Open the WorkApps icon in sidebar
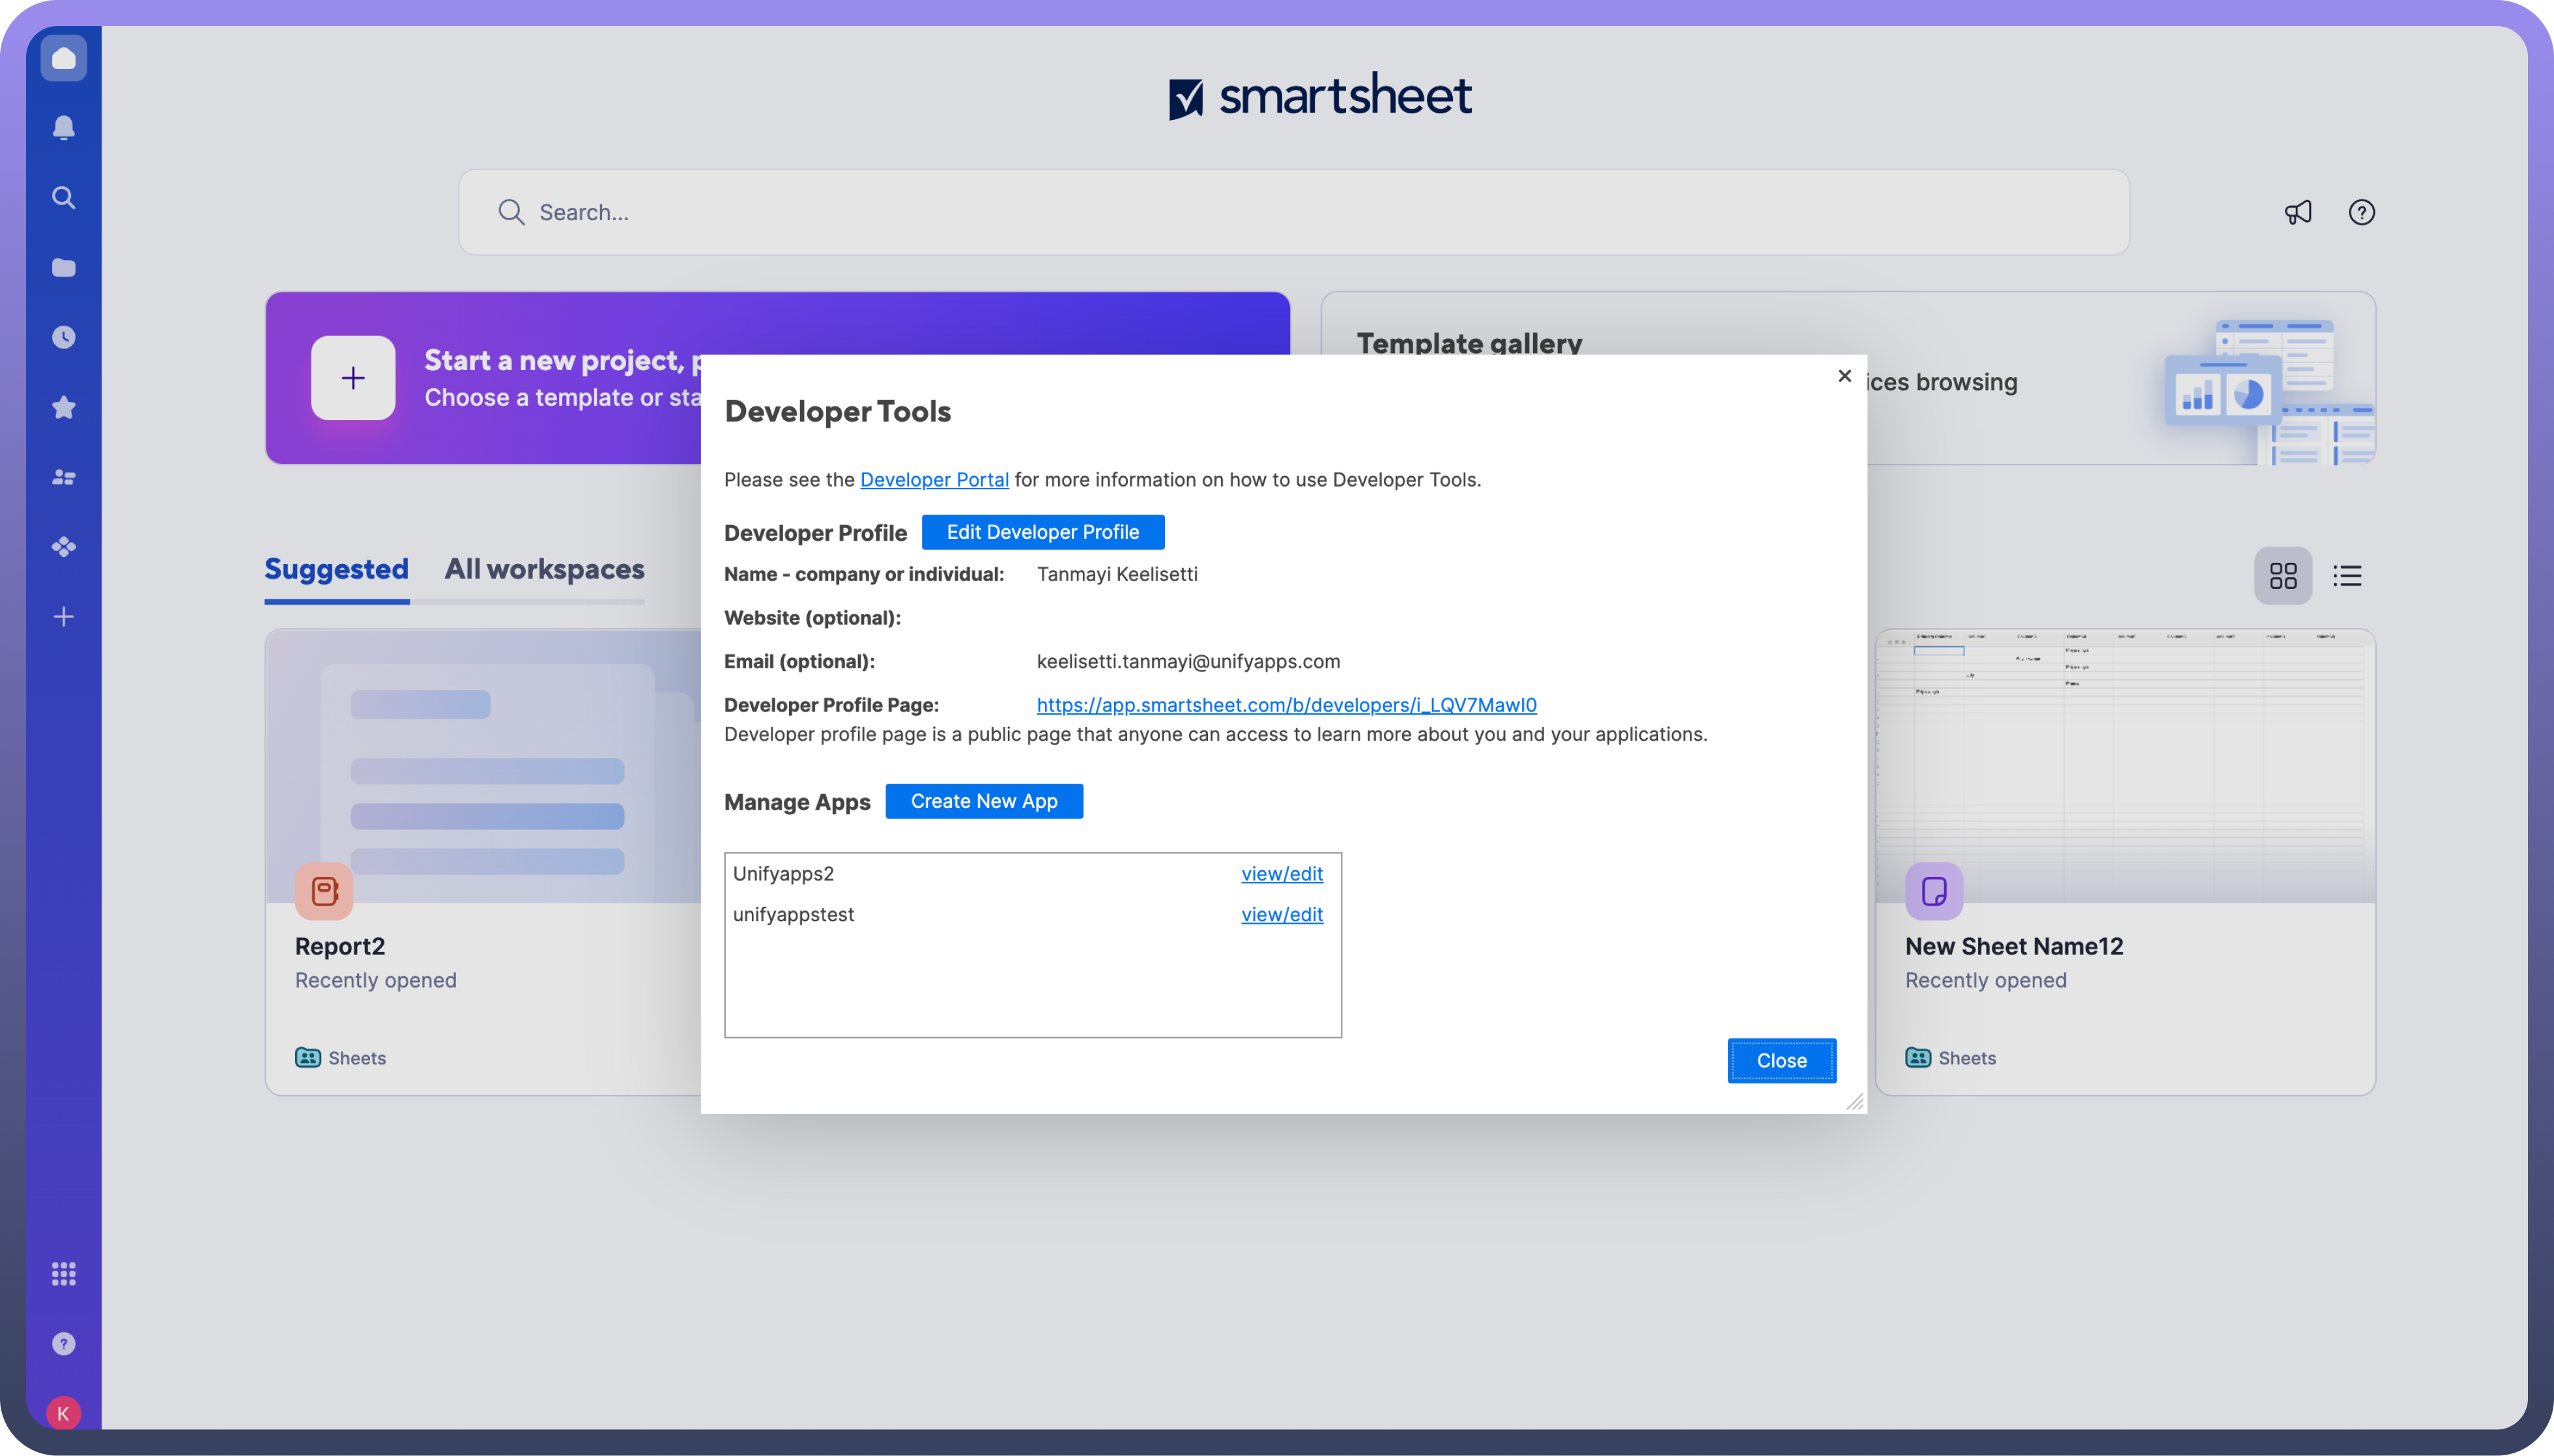 [x=63, y=547]
